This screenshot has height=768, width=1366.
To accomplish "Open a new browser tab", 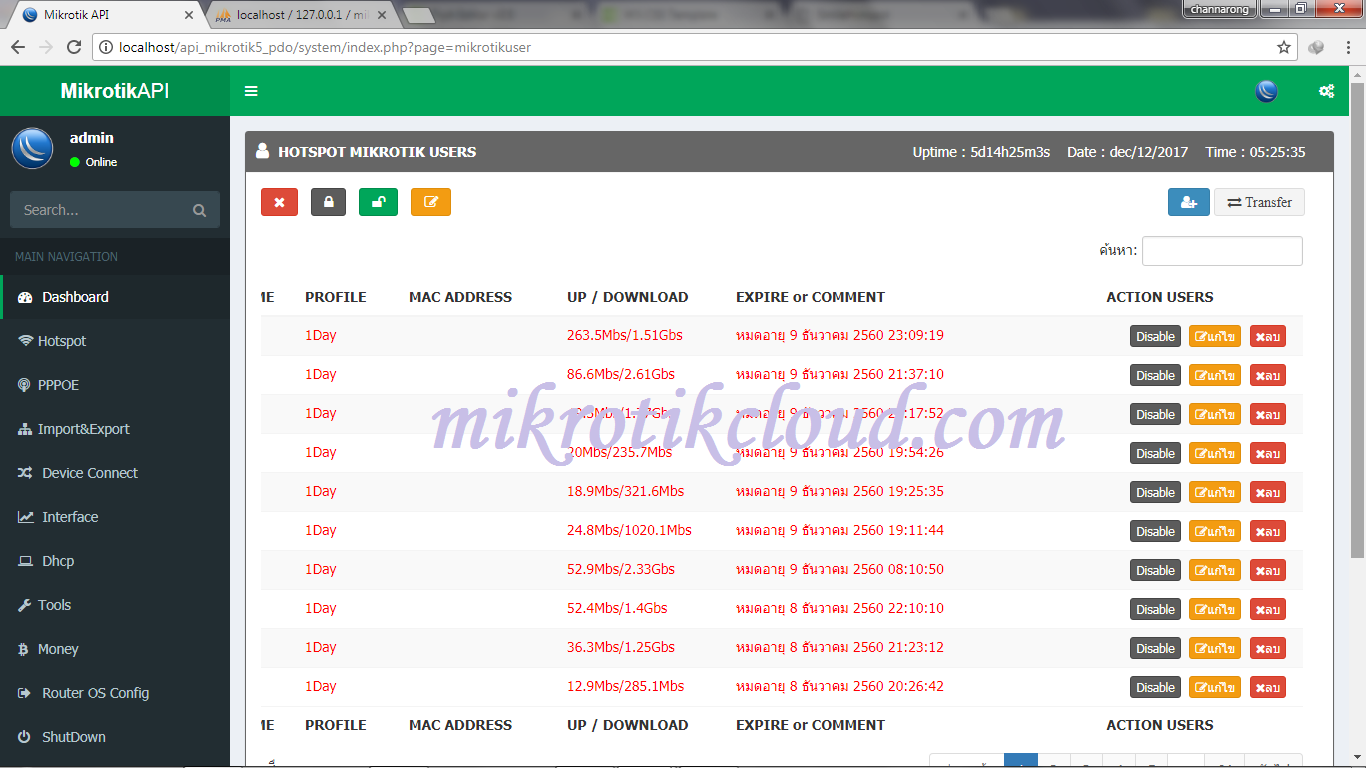I will click(x=419, y=15).
